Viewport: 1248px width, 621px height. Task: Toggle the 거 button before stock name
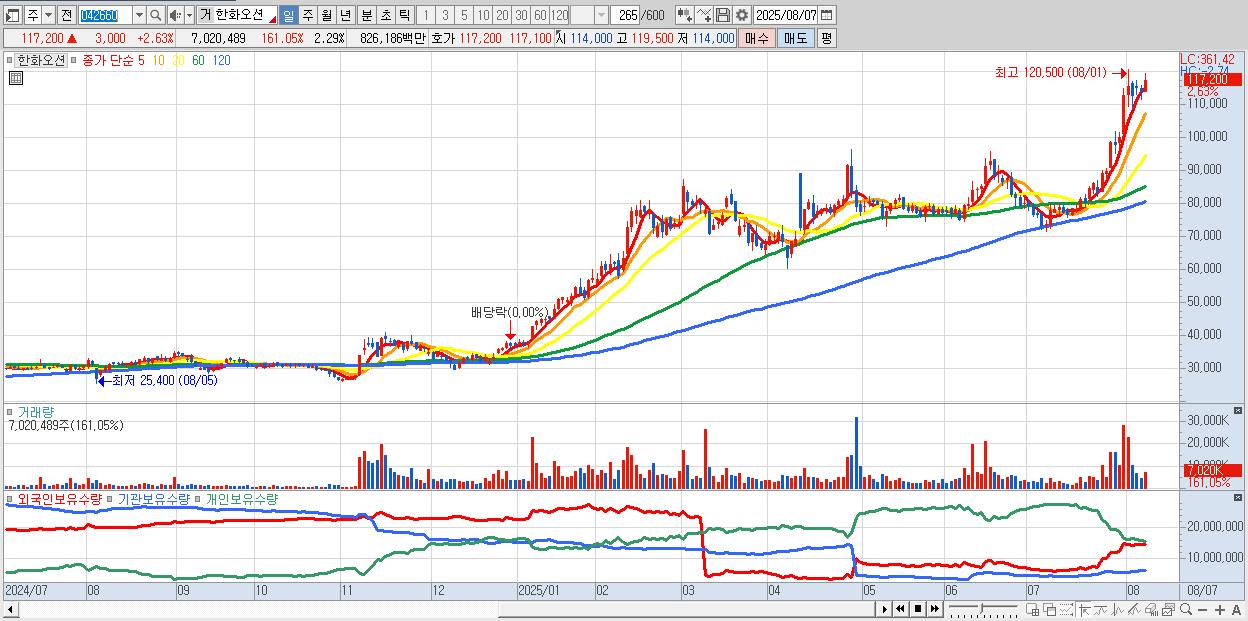pyautogui.click(x=205, y=15)
